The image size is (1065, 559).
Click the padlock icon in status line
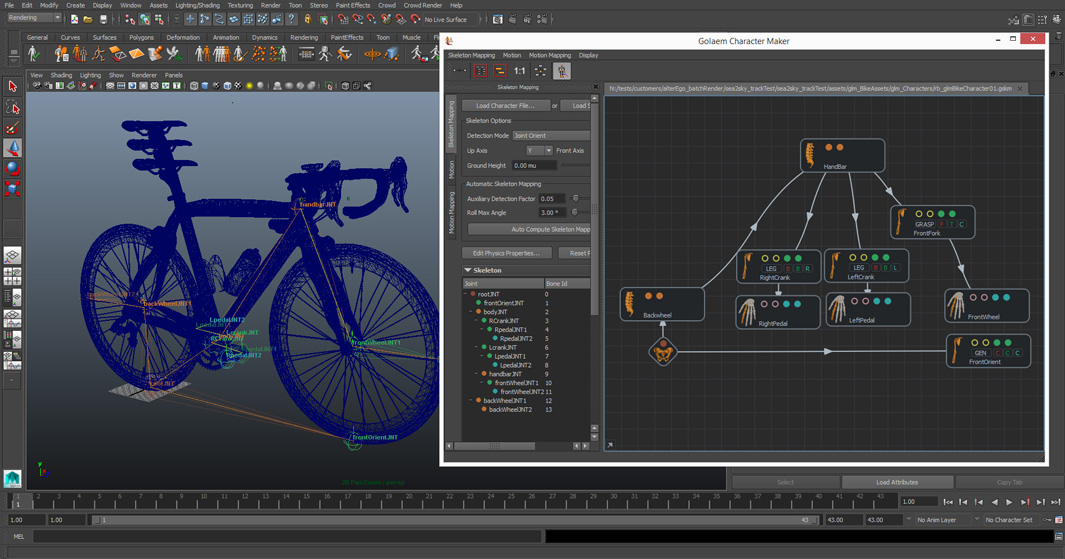pos(308,19)
